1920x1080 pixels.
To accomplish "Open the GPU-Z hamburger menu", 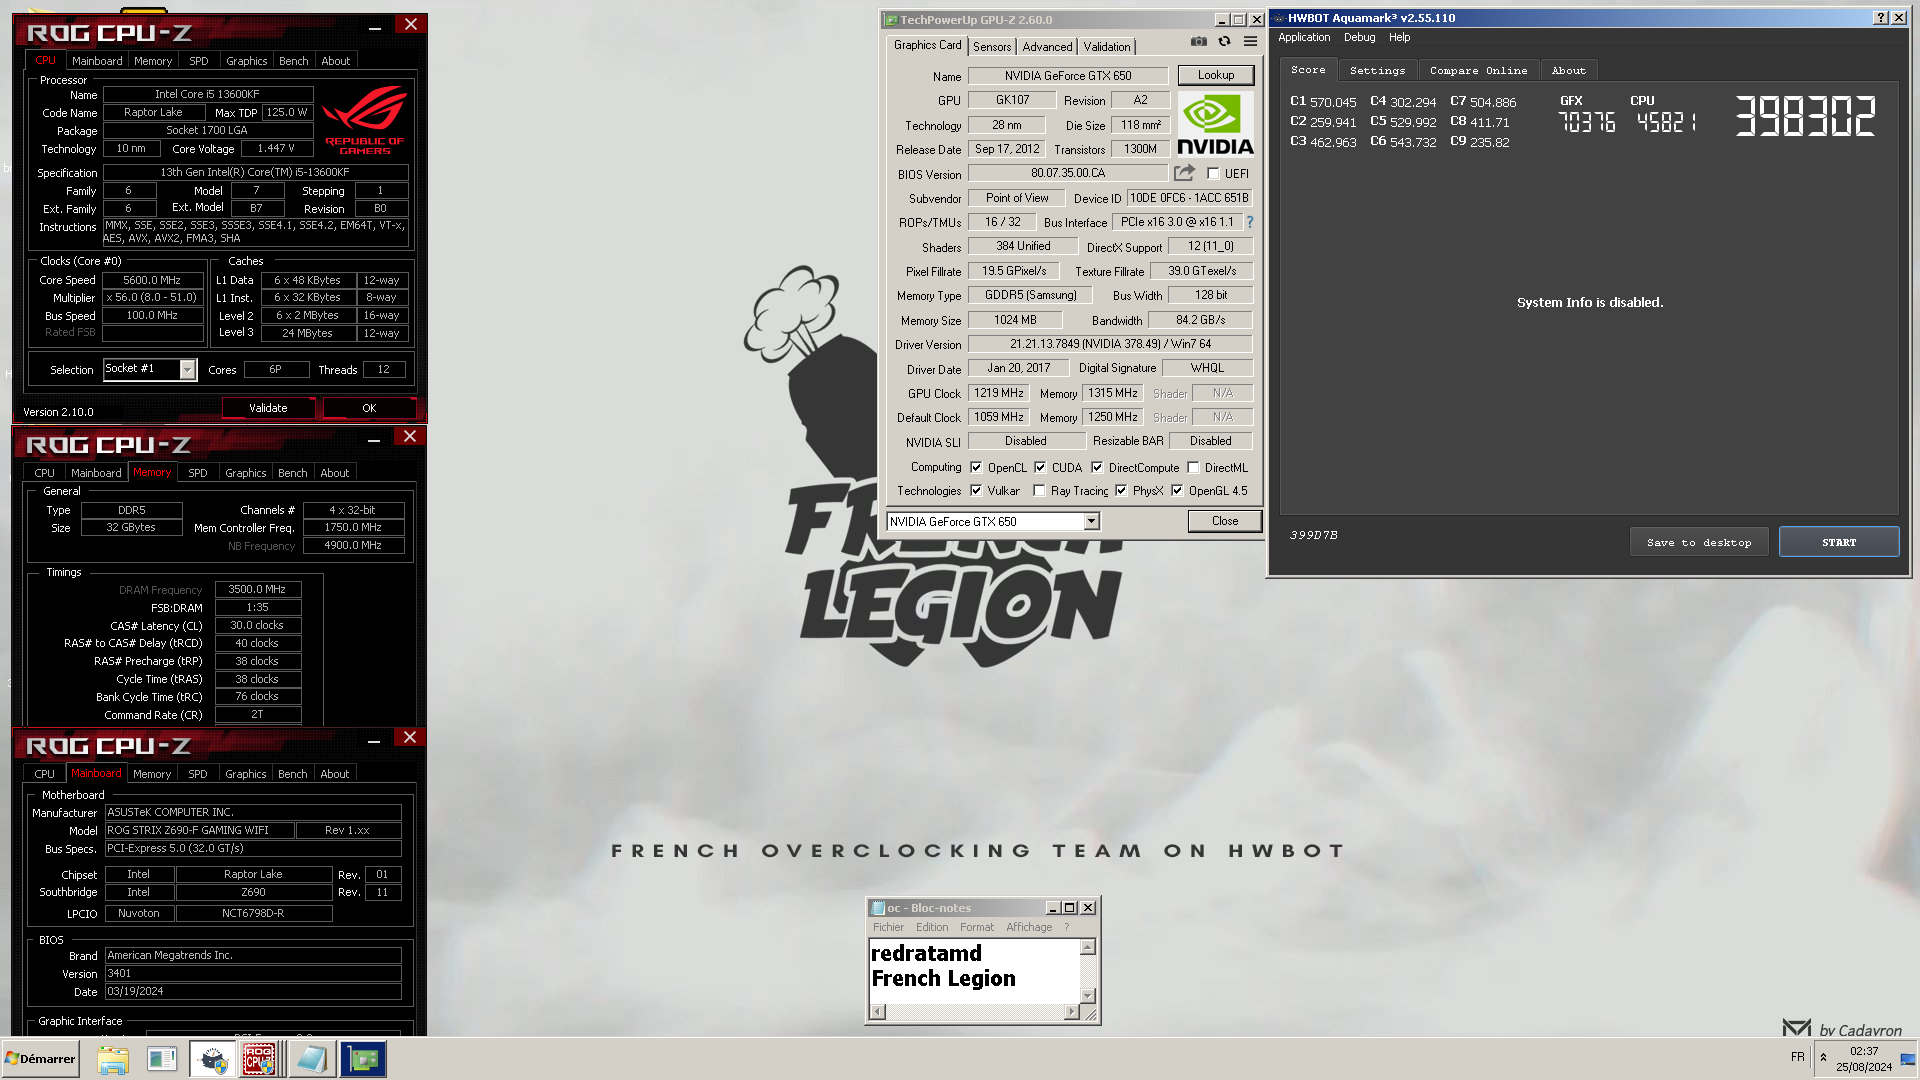I will click(1250, 42).
